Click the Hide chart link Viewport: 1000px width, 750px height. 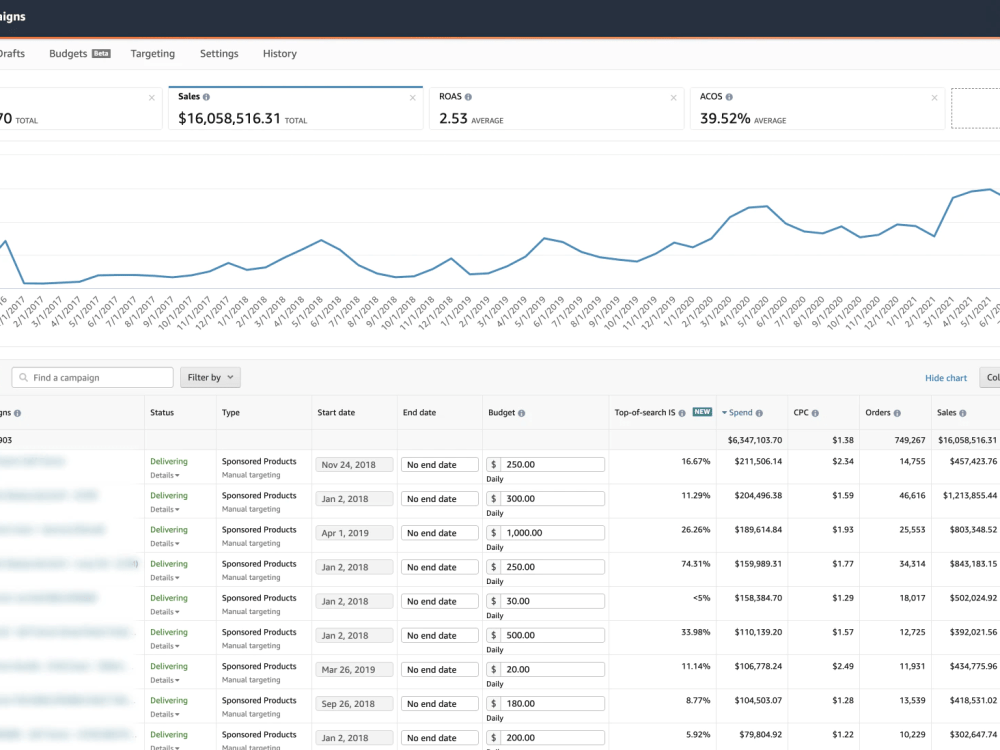[x=946, y=378]
